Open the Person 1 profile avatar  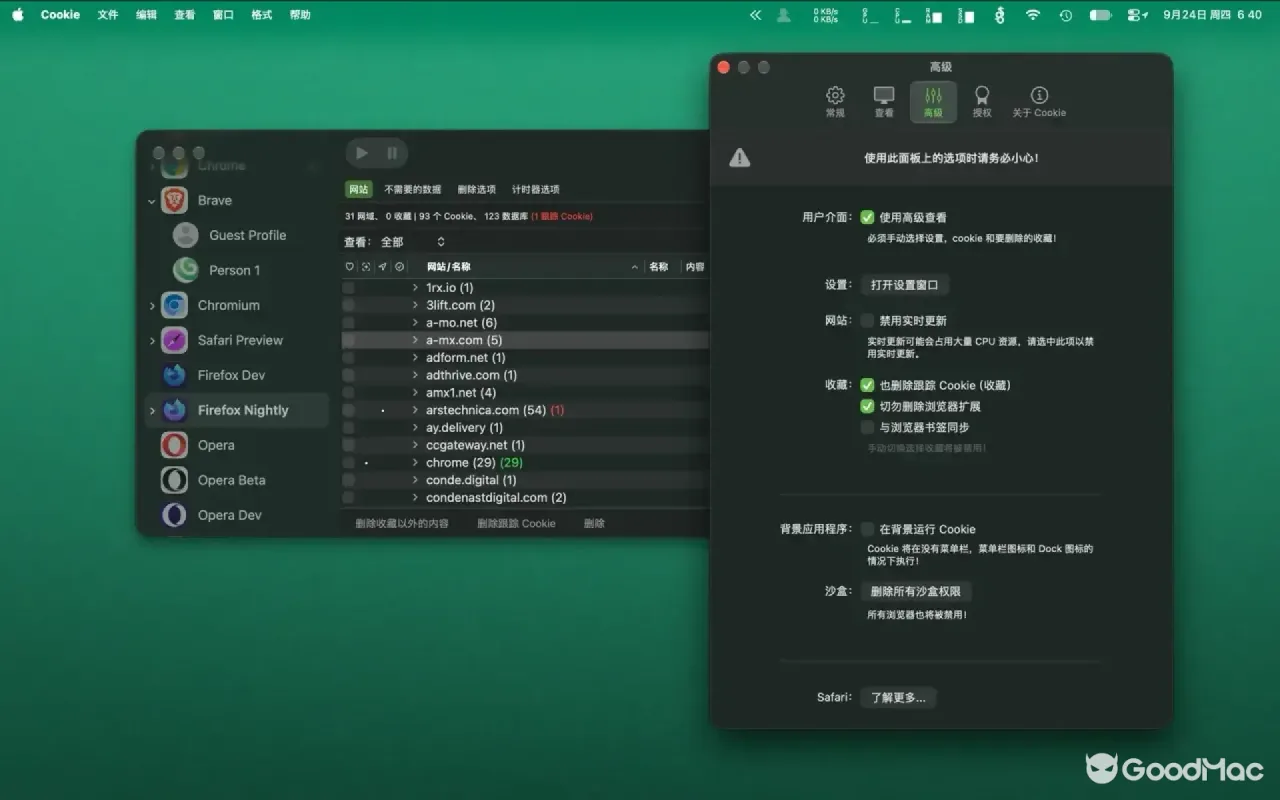[185, 270]
